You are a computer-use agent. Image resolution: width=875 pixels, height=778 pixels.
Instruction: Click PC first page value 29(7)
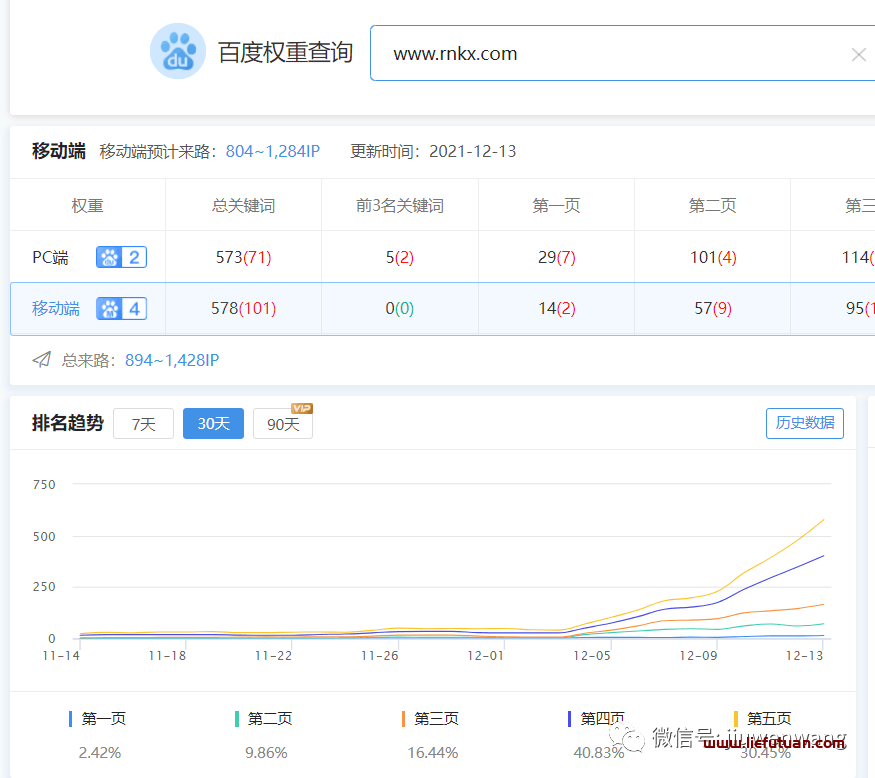point(556,257)
